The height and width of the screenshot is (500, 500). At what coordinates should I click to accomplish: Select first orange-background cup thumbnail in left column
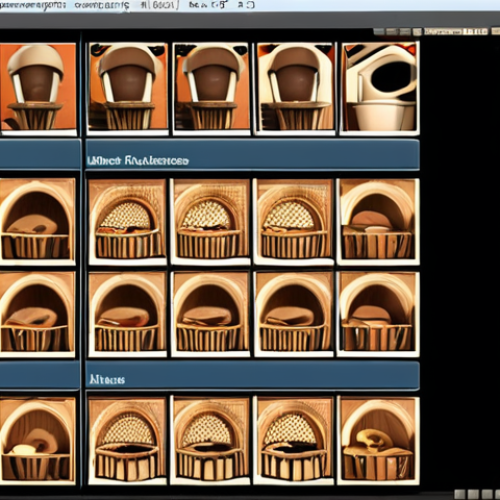tap(38, 88)
